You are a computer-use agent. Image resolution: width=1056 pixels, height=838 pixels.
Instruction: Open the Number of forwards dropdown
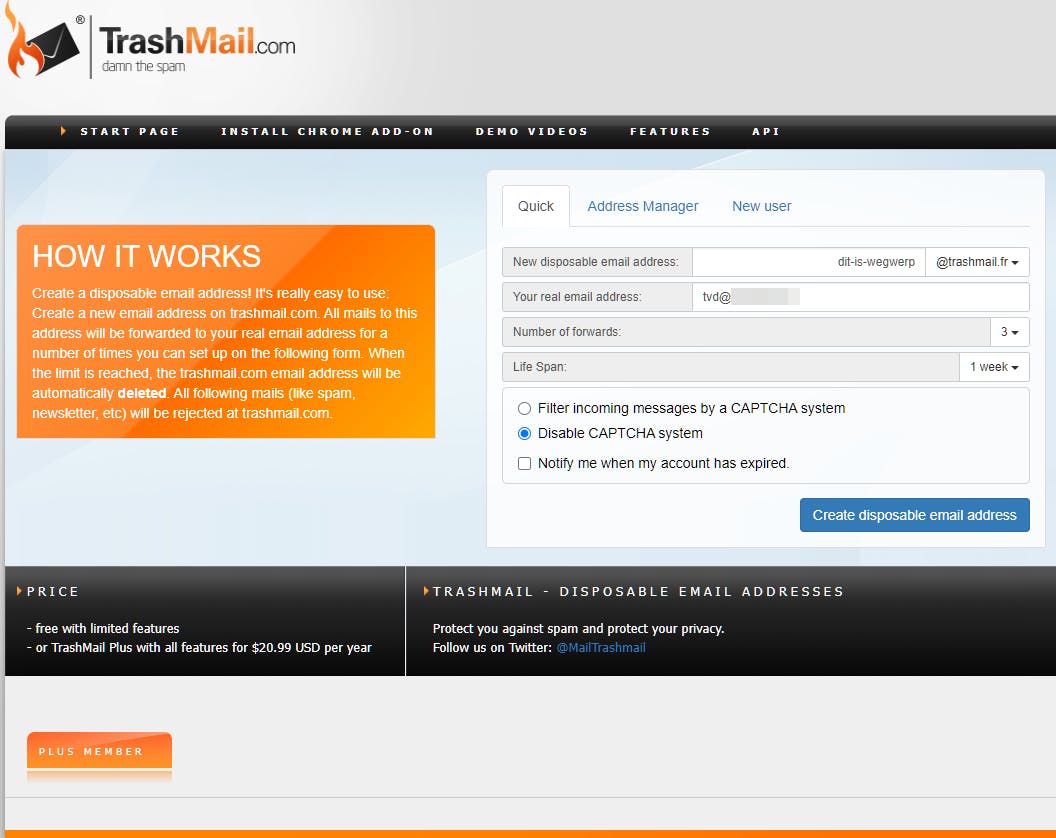(x=1010, y=332)
